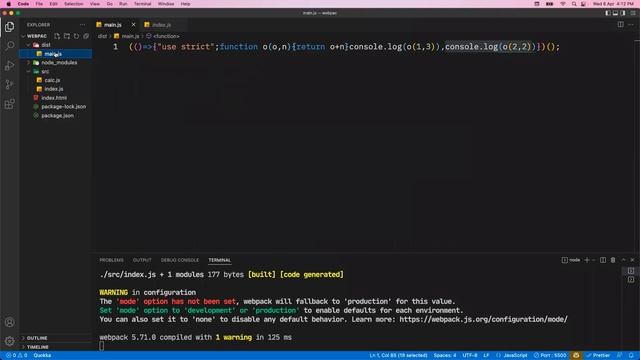Open Customize Layout icon in title bar

coord(633,13)
